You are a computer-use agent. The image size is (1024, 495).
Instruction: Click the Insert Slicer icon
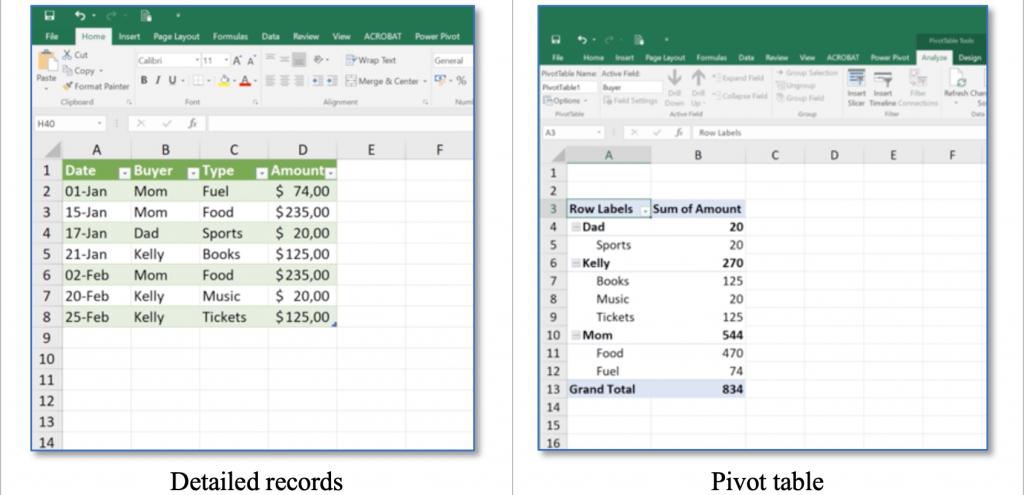point(856,79)
